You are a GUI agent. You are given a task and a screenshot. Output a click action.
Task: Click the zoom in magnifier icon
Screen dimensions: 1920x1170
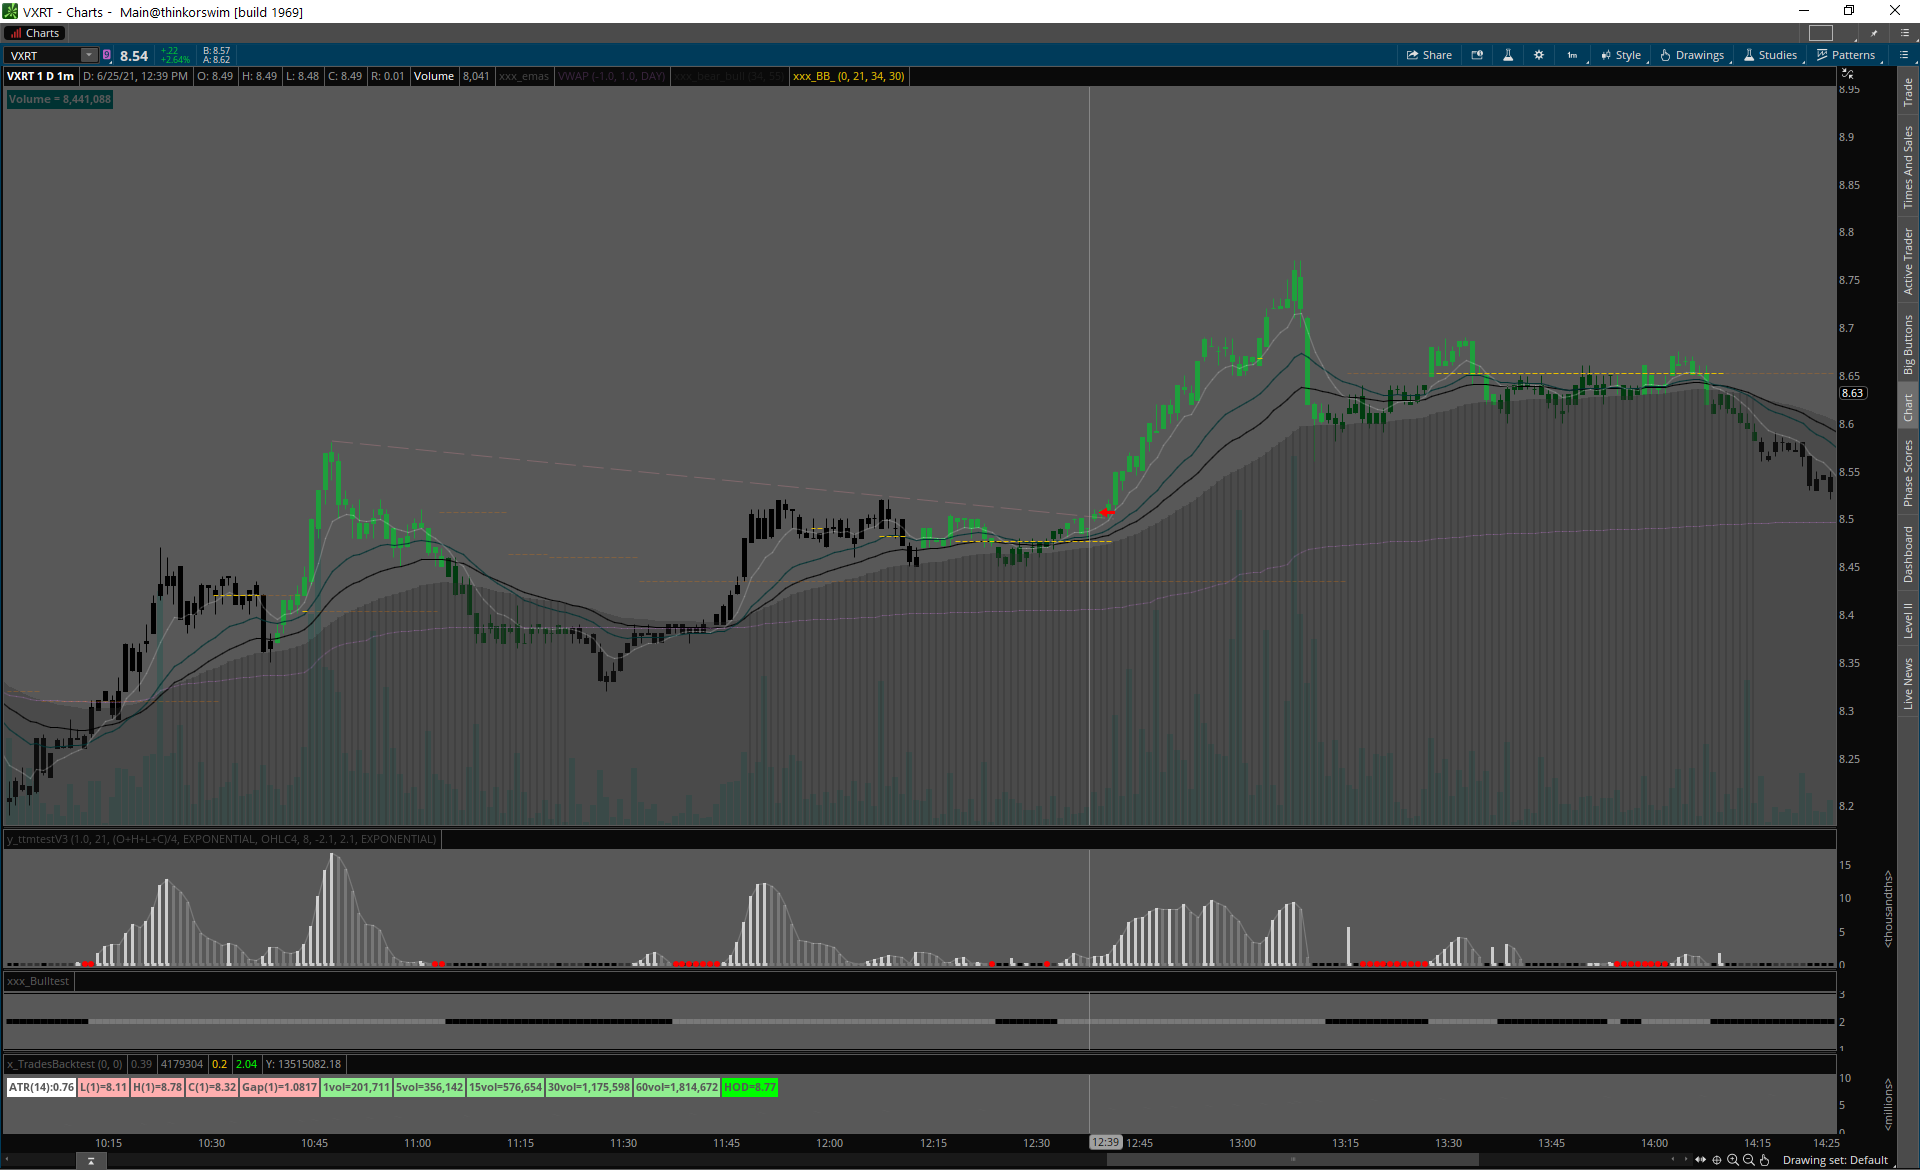click(x=1733, y=1160)
